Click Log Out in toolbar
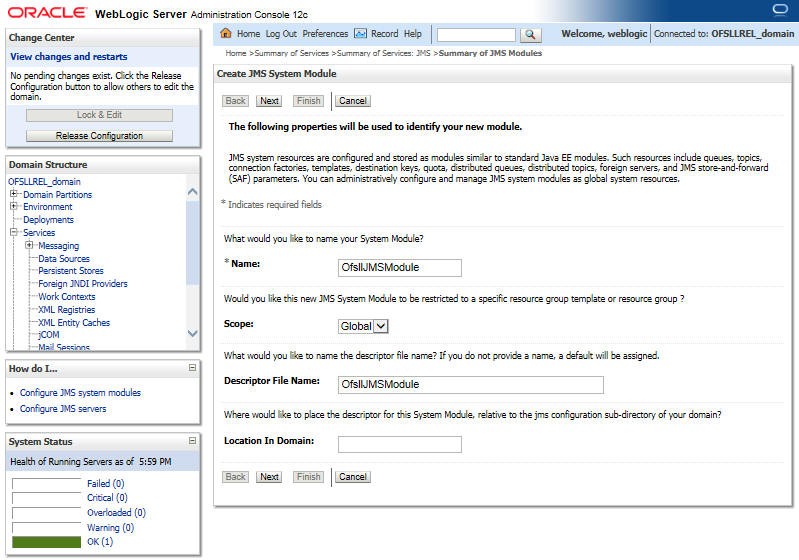The height and width of the screenshot is (560, 799). (x=281, y=34)
